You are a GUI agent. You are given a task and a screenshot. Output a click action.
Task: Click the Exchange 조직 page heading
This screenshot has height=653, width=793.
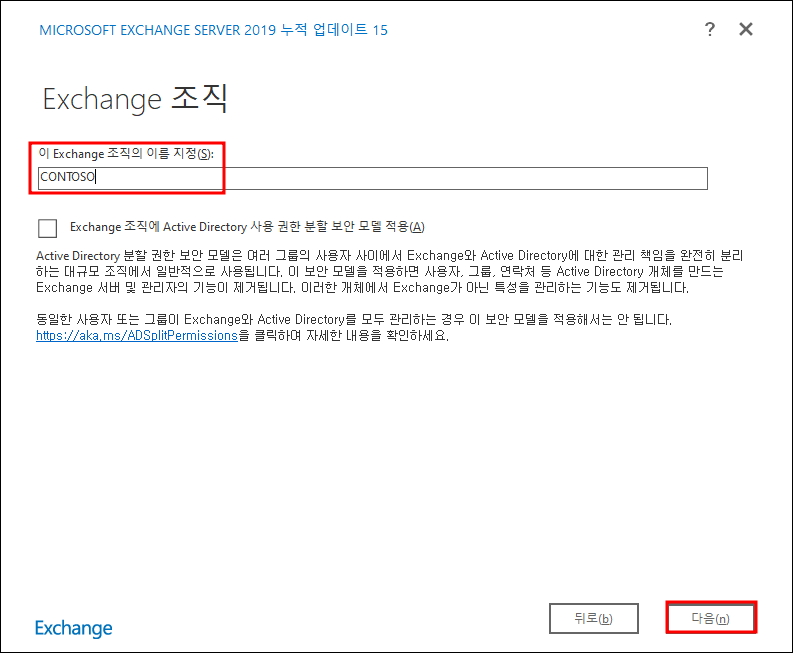(135, 99)
